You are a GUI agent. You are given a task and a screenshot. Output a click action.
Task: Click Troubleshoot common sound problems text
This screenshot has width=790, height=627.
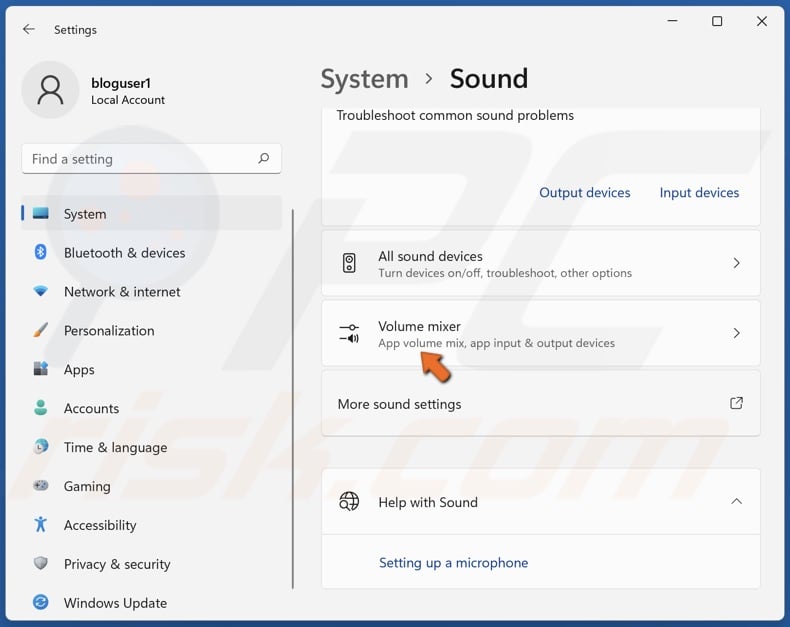455,115
